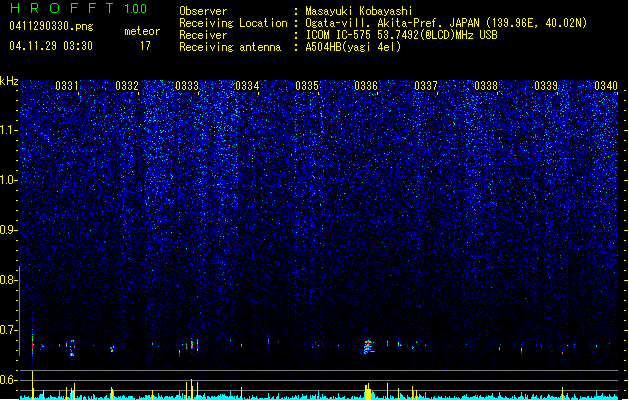Click the Receiver field label

(203, 35)
